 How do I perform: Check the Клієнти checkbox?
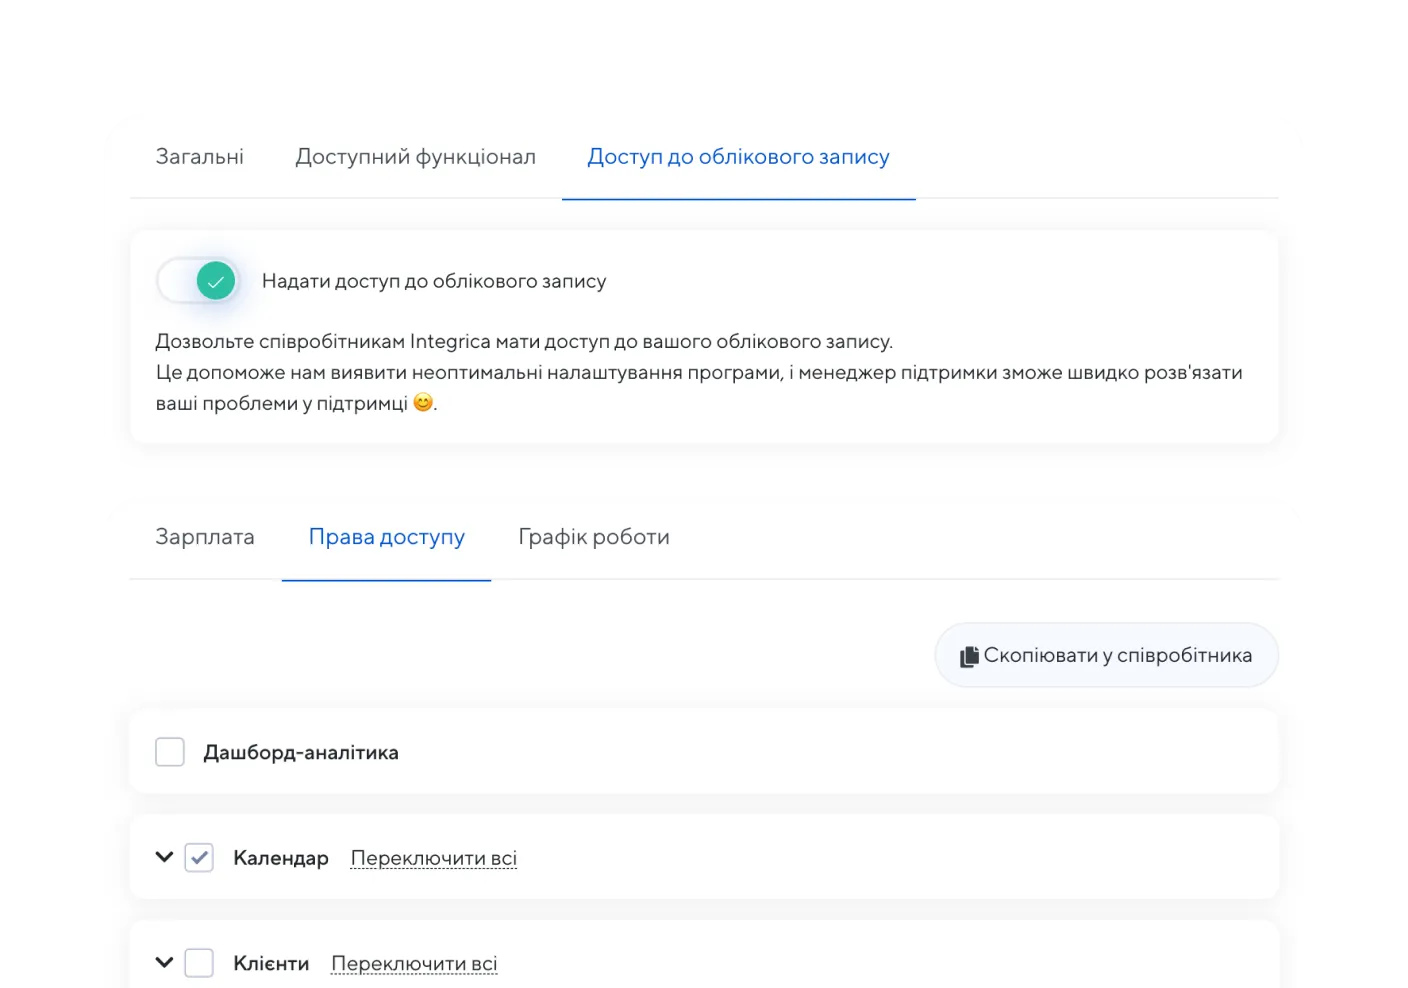click(199, 964)
